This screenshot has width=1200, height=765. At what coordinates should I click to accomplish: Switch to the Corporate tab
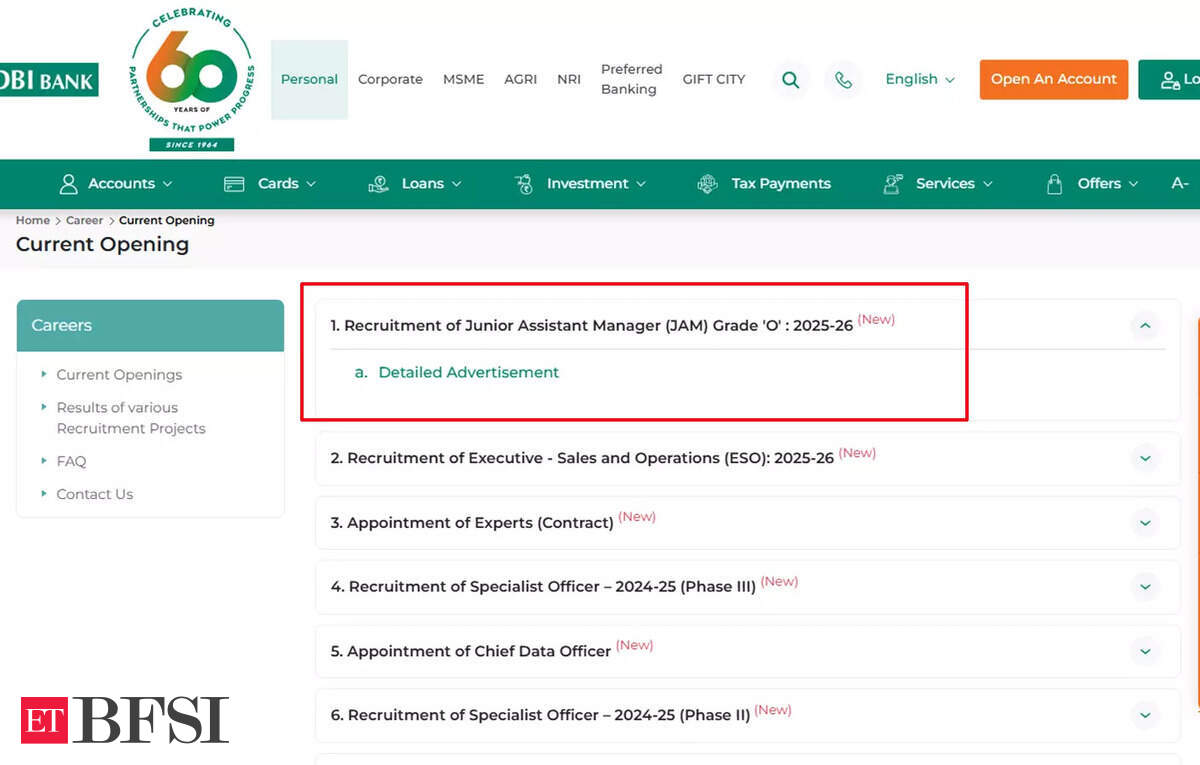tap(390, 80)
